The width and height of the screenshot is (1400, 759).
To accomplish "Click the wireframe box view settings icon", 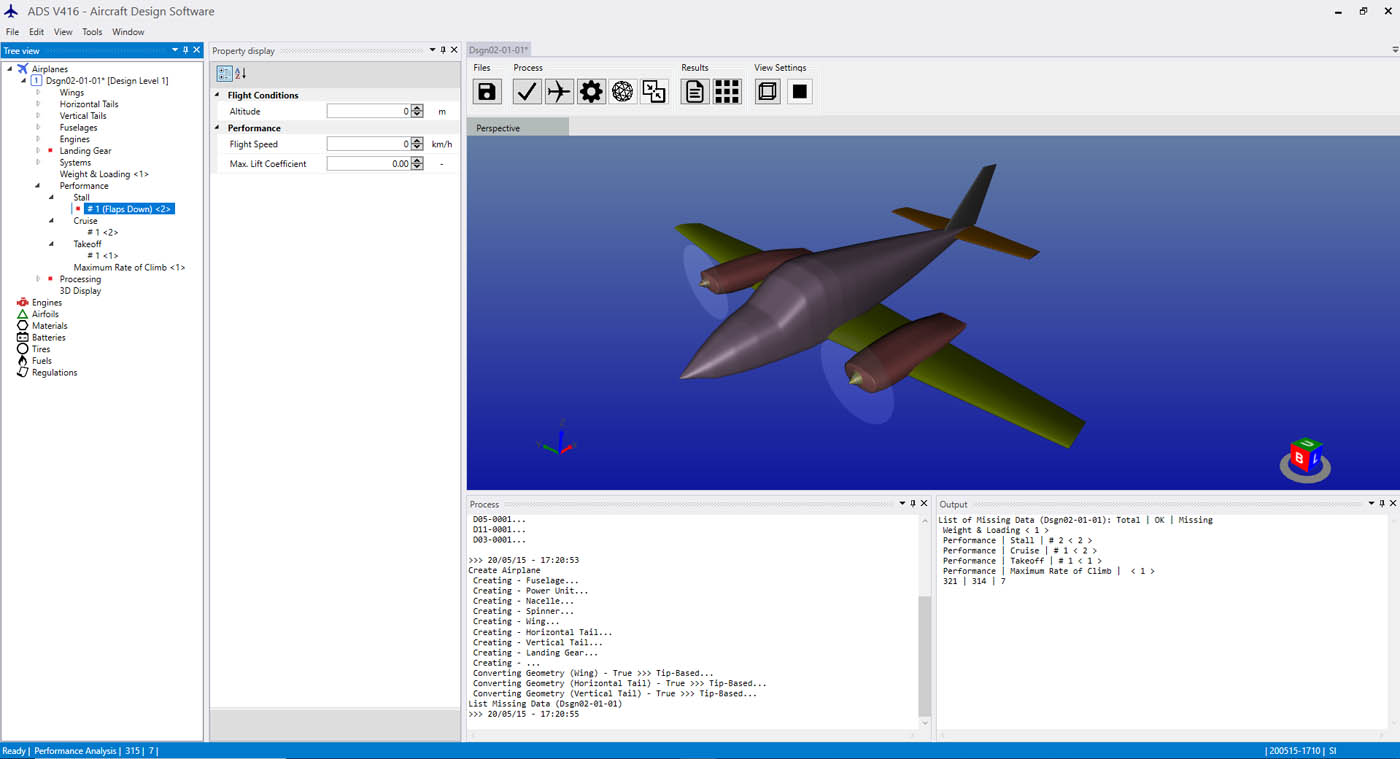I will click(x=768, y=92).
